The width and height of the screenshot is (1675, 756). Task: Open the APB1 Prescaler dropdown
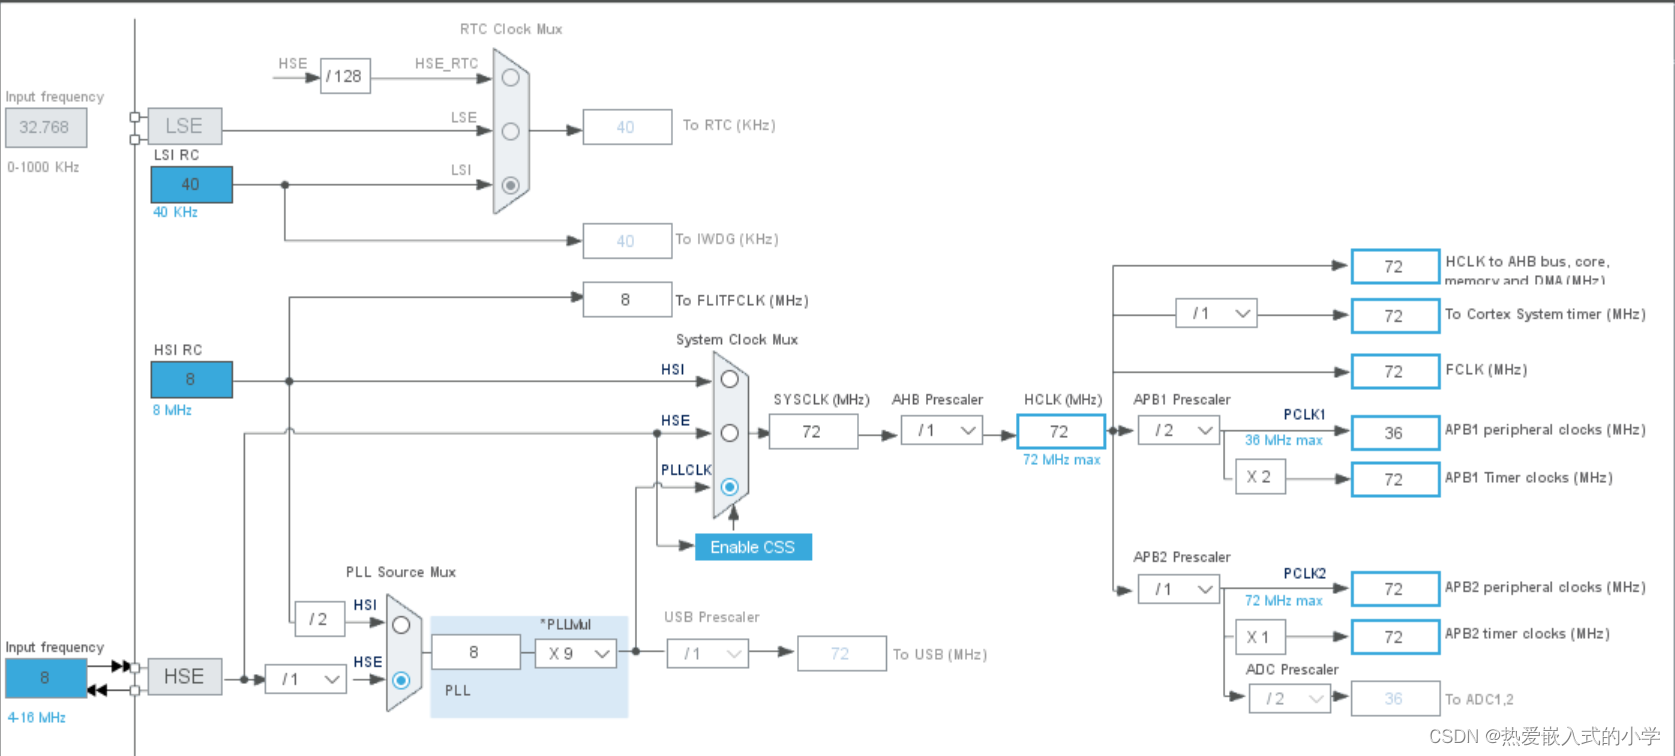(x=1179, y=431)
